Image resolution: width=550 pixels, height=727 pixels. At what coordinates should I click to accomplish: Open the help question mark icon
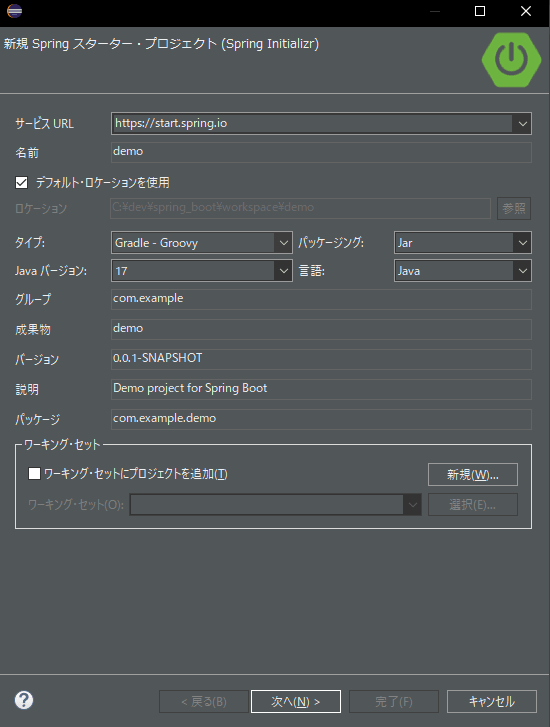tap(24, 700)
